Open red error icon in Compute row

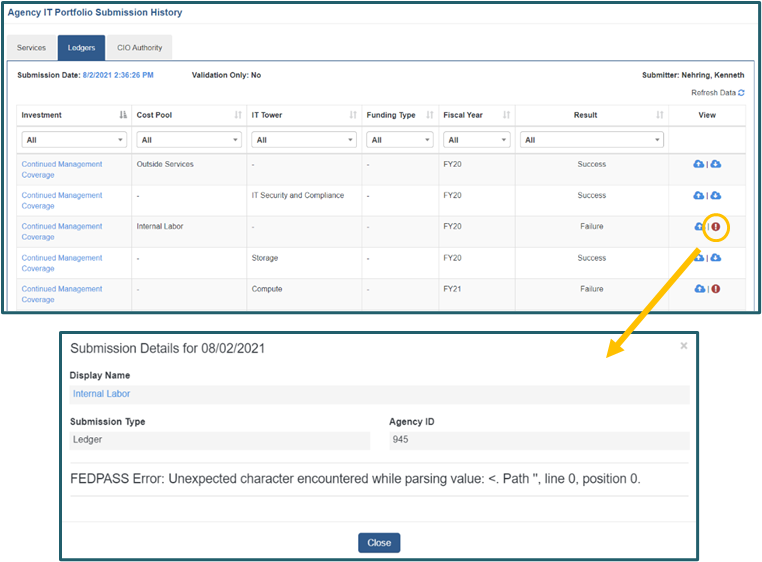pyautogui.click(x=716, y=289)
